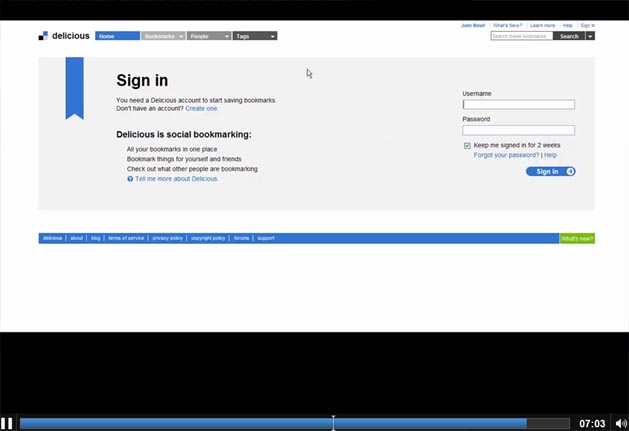Open terms of service footer link
Screen dimensions: 629x431
pyautogui.click(x=126, y=238)
